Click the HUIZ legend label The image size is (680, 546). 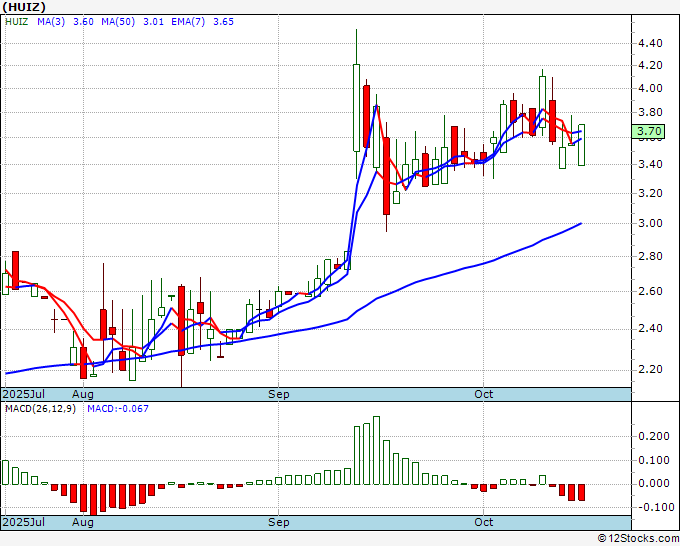pyautogui.click(x=16, y=22)
